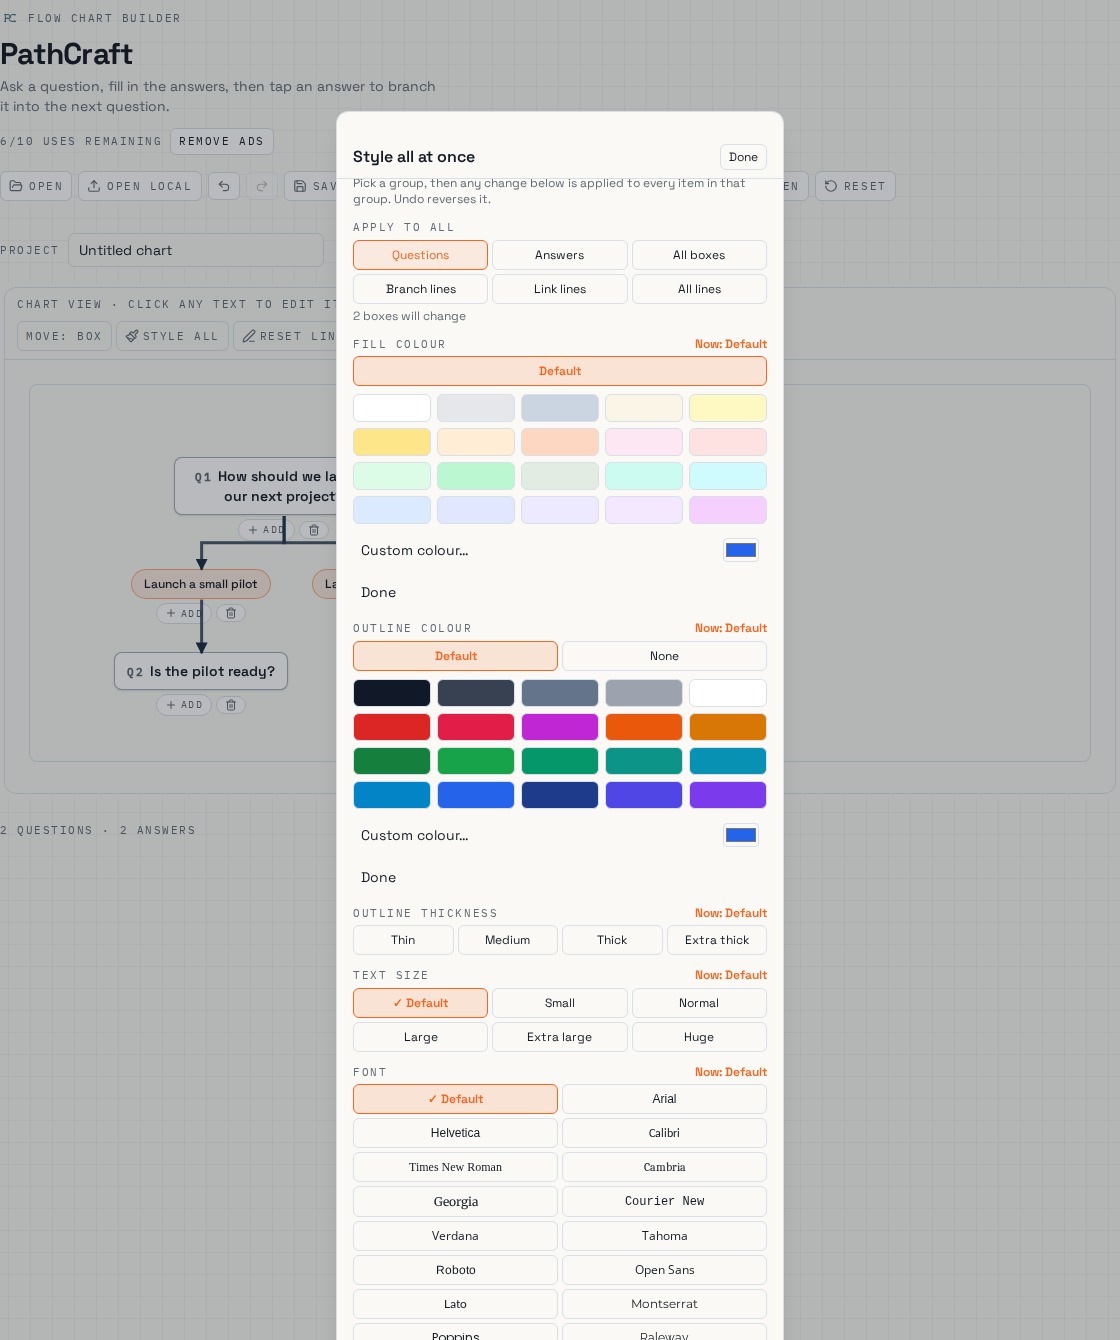Choose Open Sans font
The height and width of the screenshot is (1340, 1120).
click(664, 1270)
